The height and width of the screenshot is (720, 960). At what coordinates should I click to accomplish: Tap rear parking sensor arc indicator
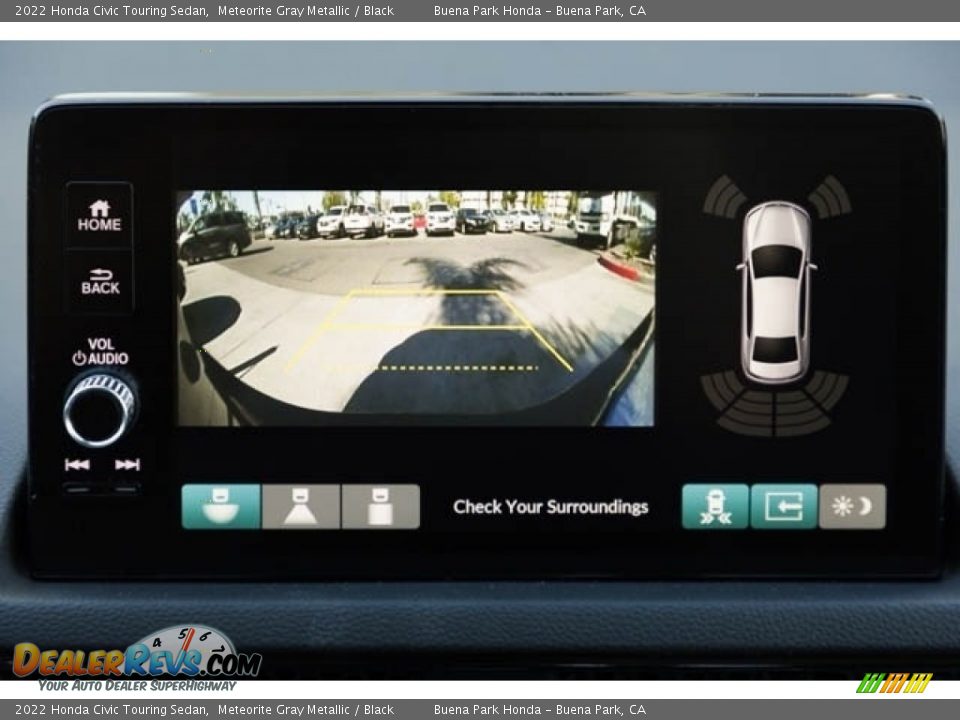point(774,404)
